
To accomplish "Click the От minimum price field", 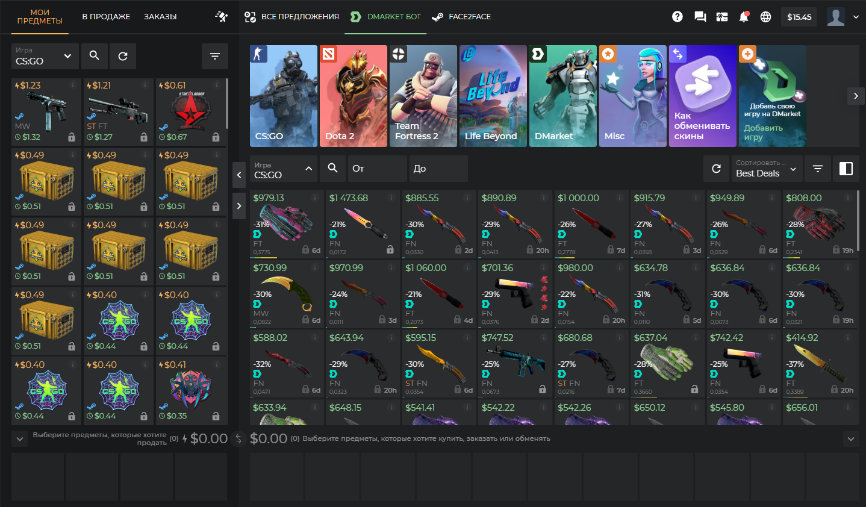I will click(x=377, y=168).
